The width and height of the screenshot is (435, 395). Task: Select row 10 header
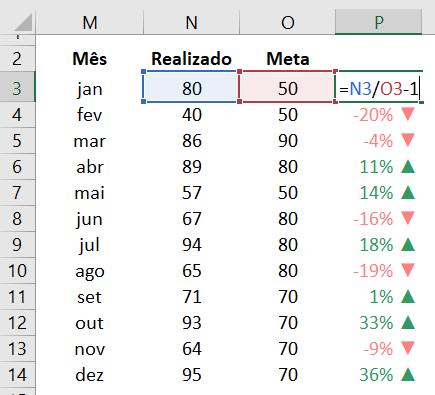pyautogui.click(x=17, y=271)
